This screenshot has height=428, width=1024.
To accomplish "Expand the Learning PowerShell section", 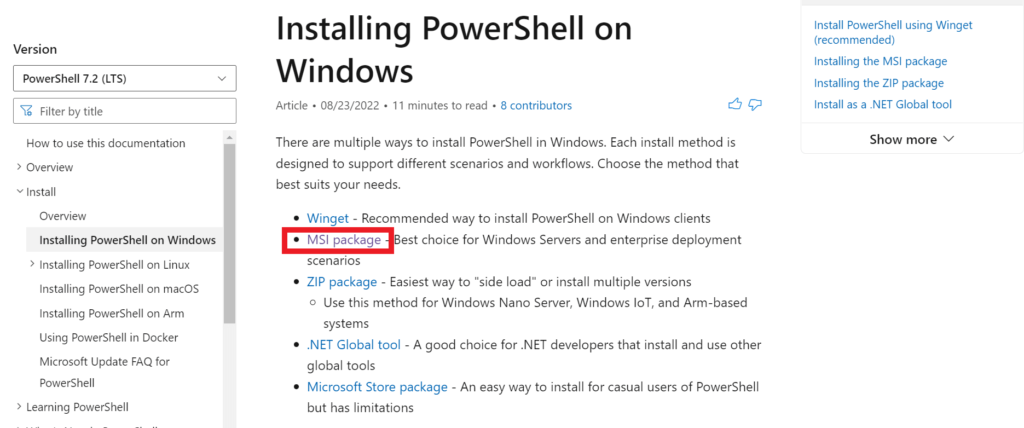I will 19,407.
